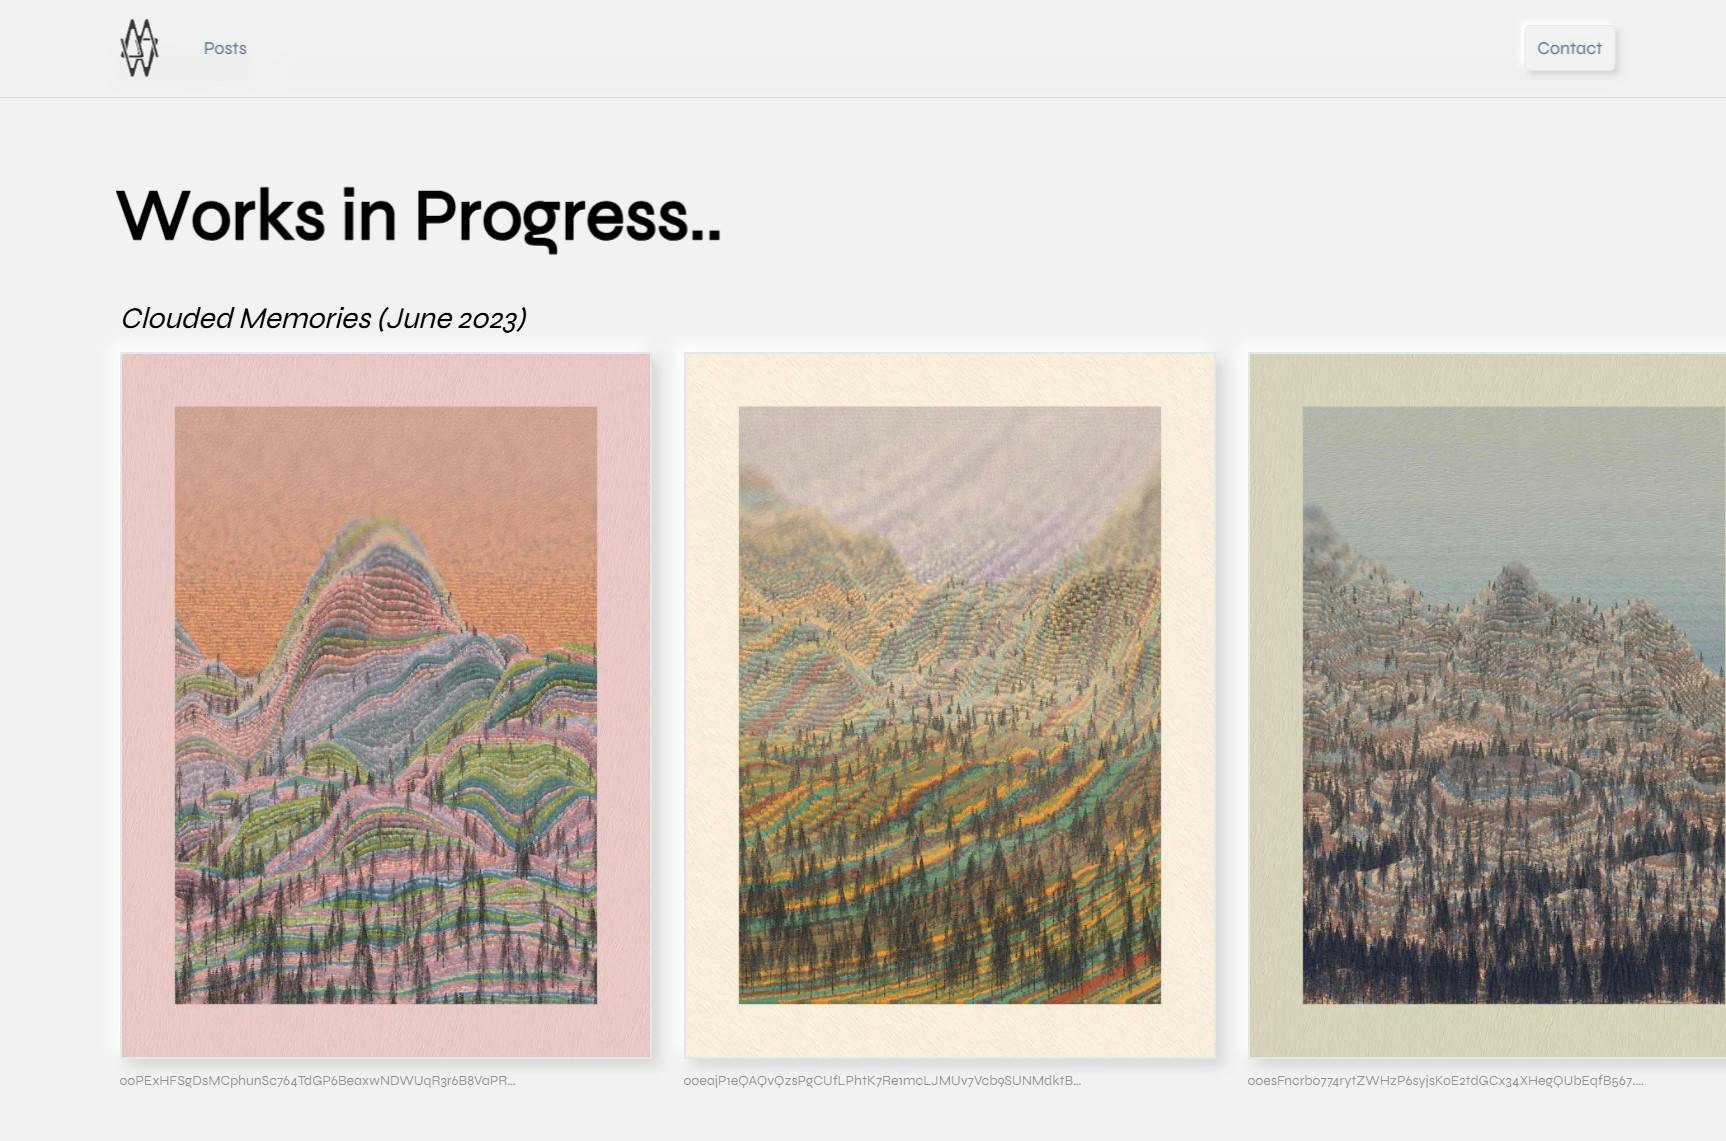This screenshot has width=1726, height=1141.
Task: Click the geometric site logo icon
Action: click(x=139, y=48)
